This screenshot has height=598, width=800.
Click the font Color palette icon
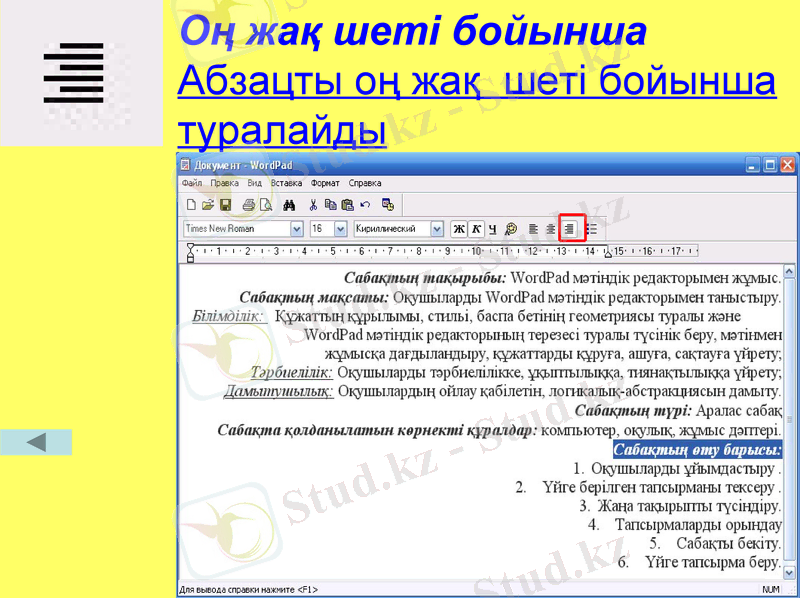click(509, 227)
